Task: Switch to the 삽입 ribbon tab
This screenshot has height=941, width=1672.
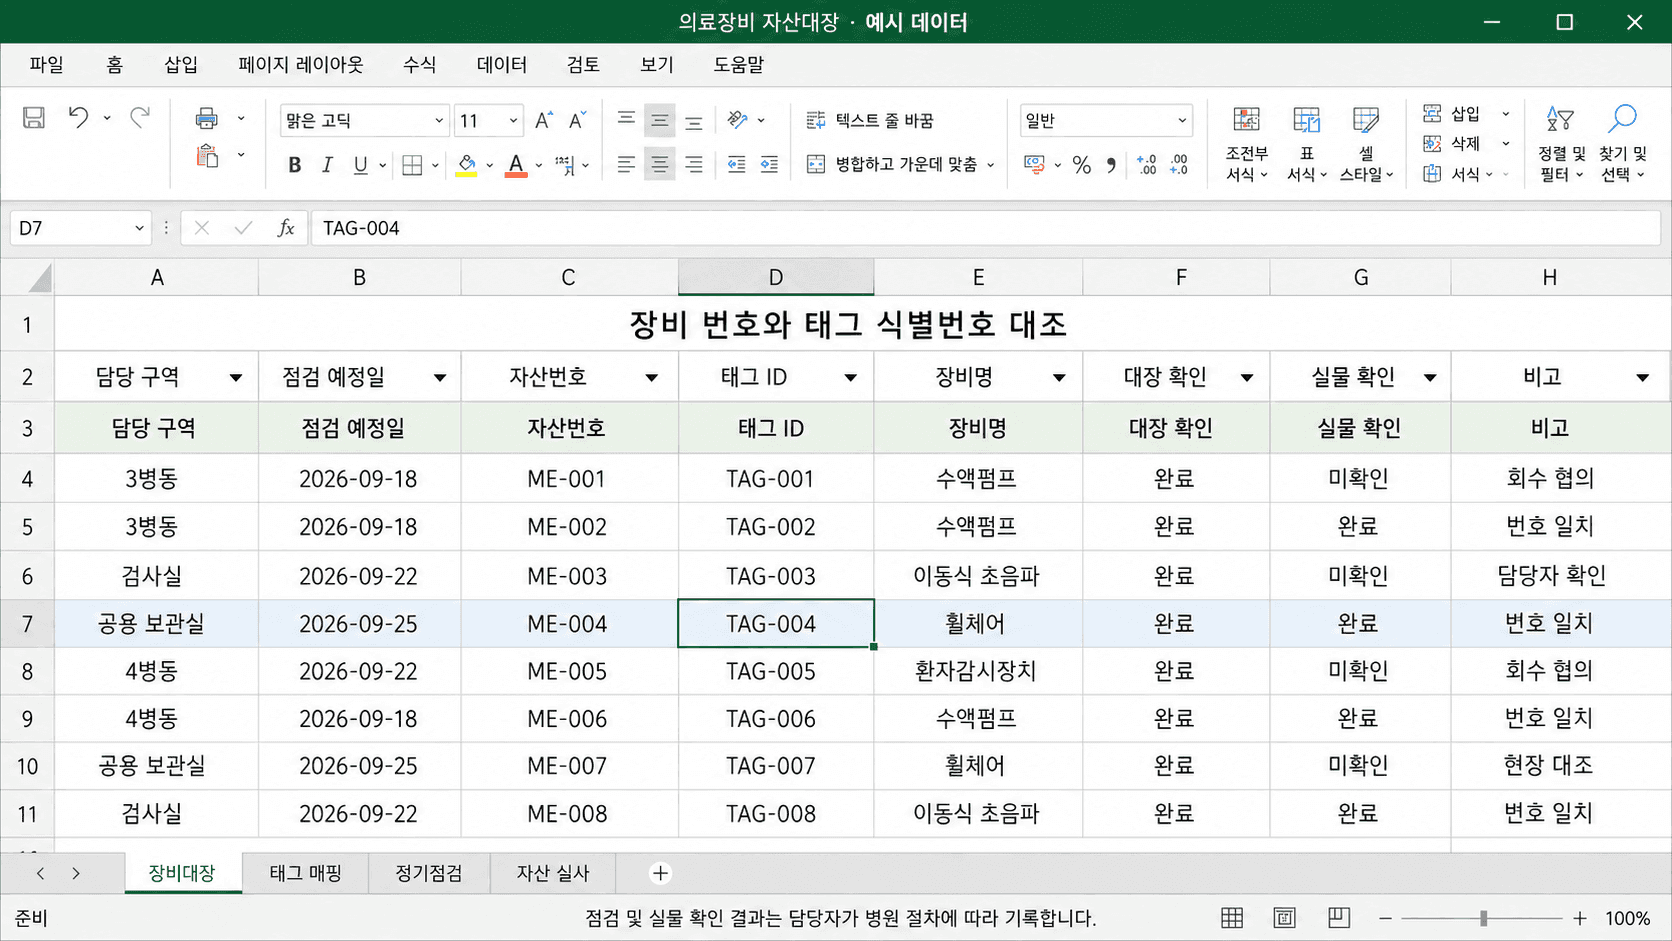Action: click(181, 65)
